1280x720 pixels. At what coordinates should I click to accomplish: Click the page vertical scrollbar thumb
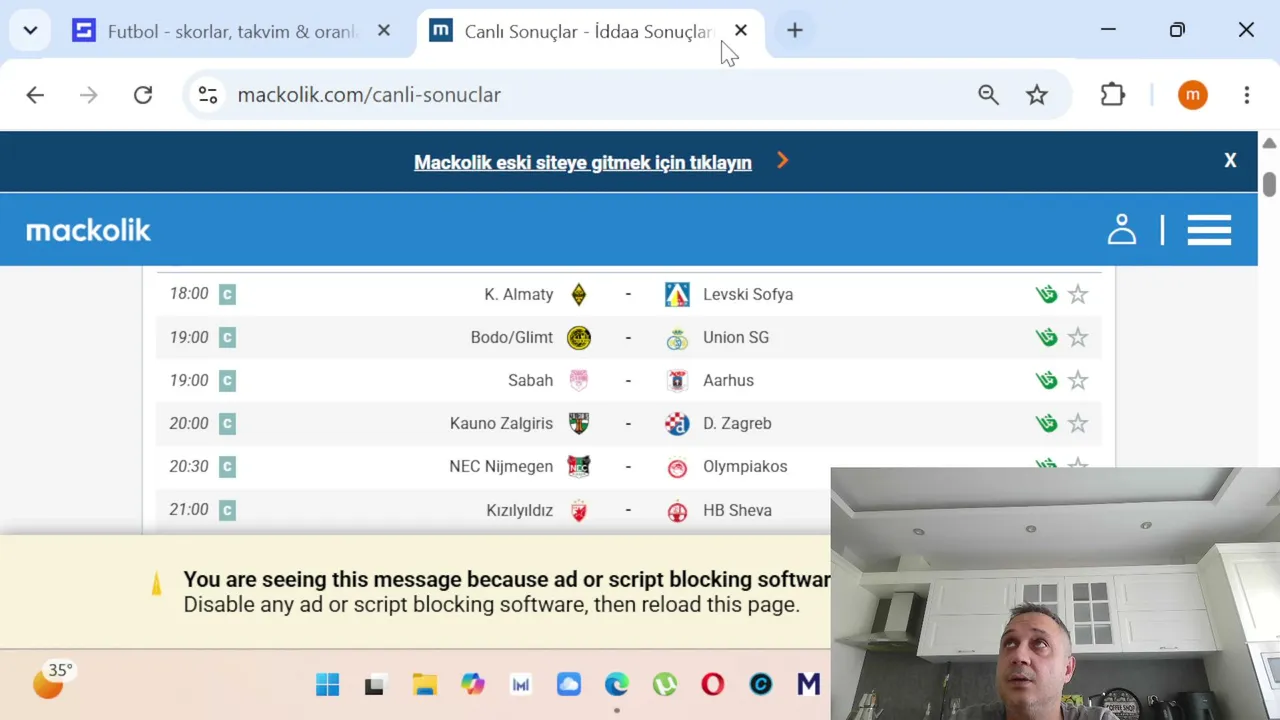coord(1269,185)
